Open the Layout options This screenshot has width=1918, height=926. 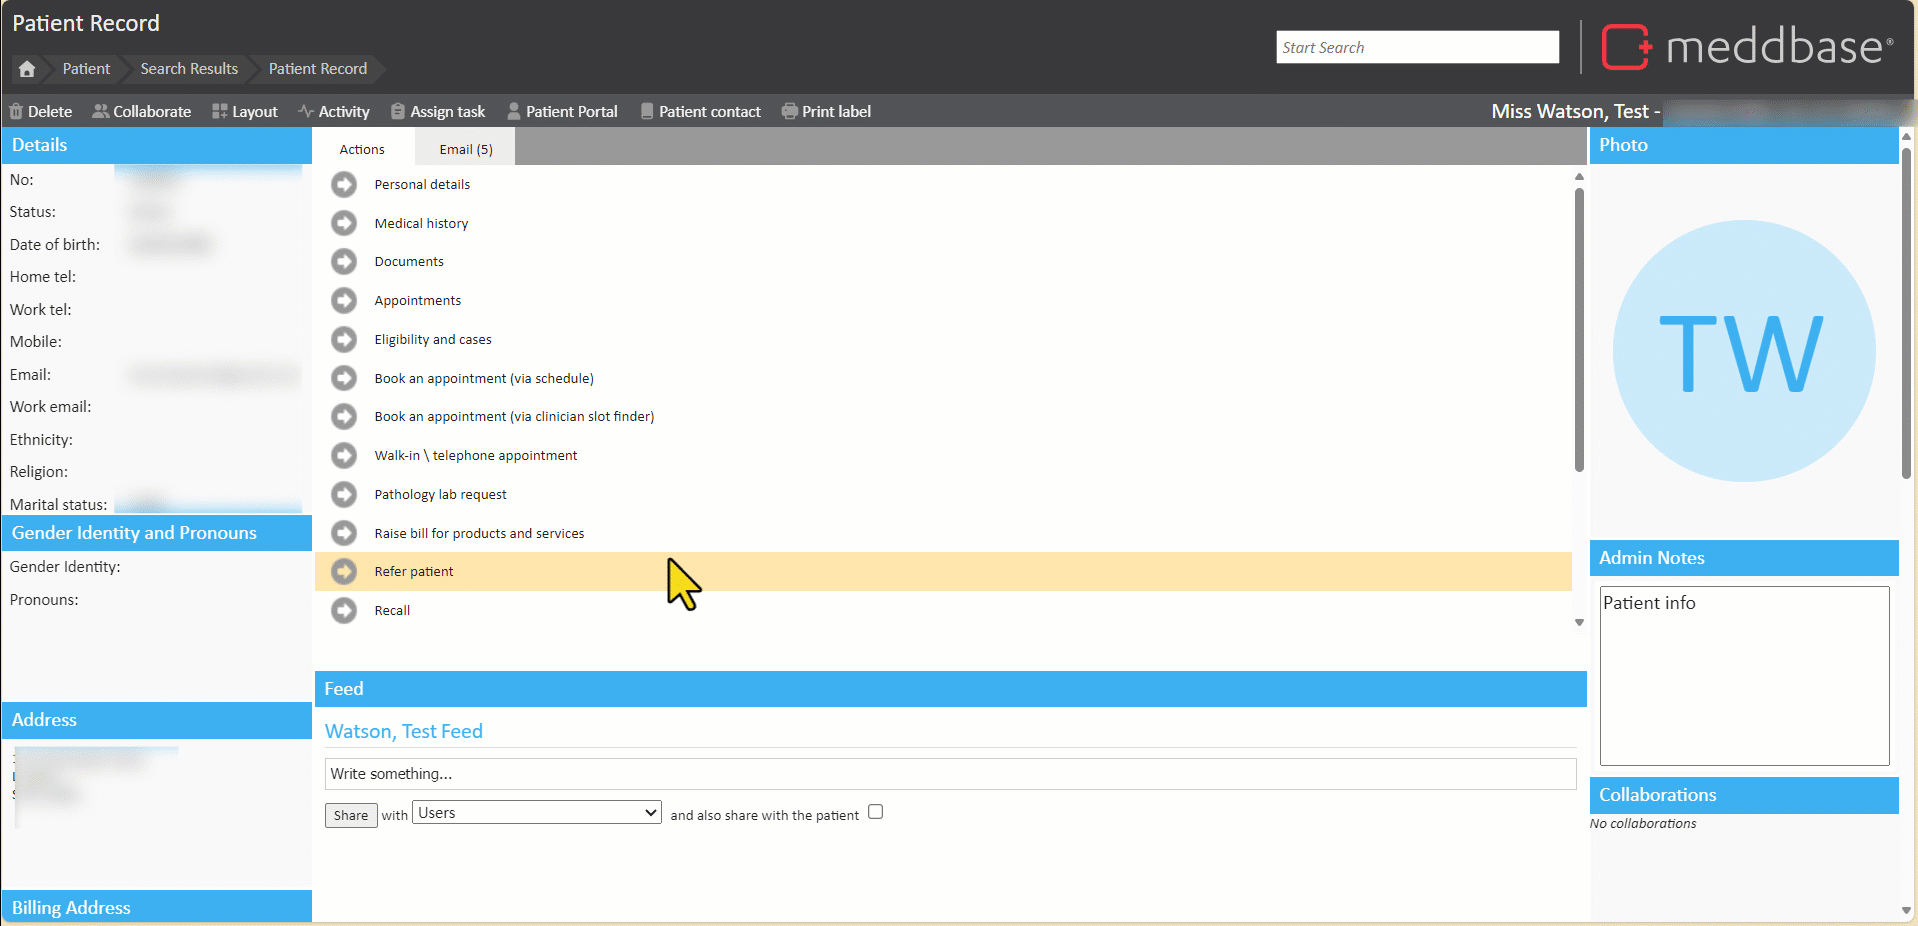click(244, 112)
